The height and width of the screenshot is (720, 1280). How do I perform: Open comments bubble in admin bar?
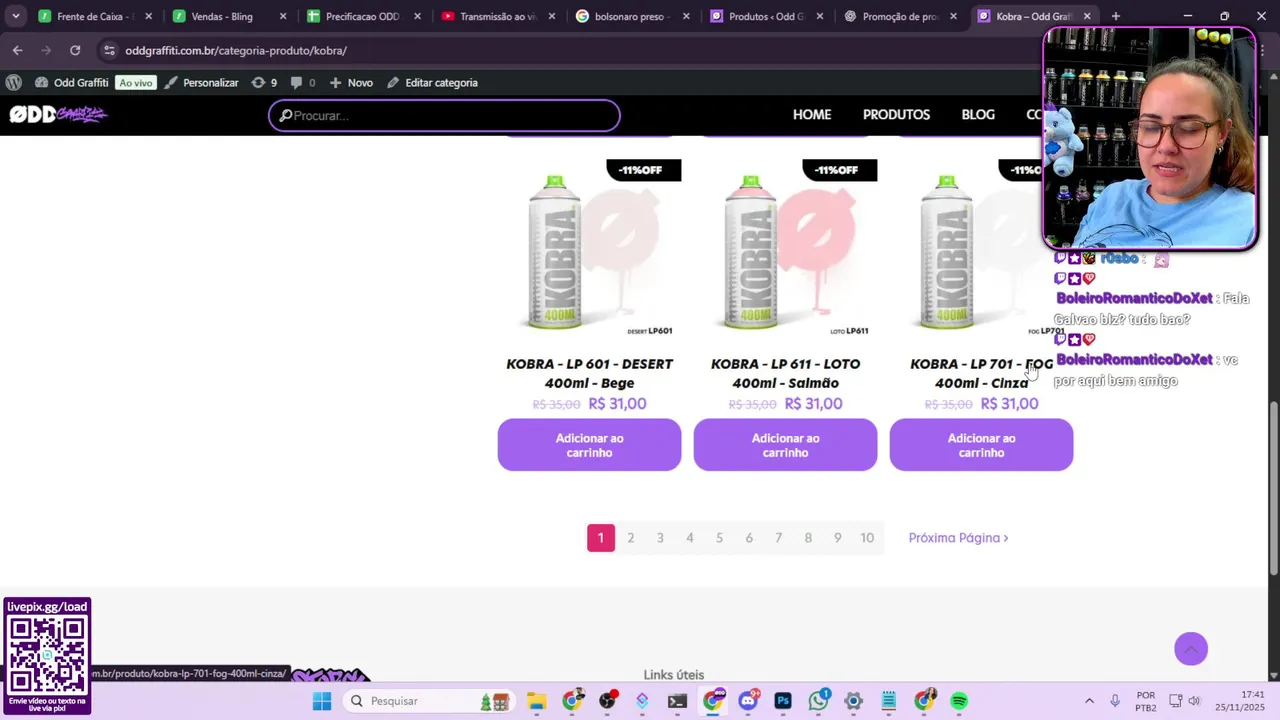click(x=302, y=83)
